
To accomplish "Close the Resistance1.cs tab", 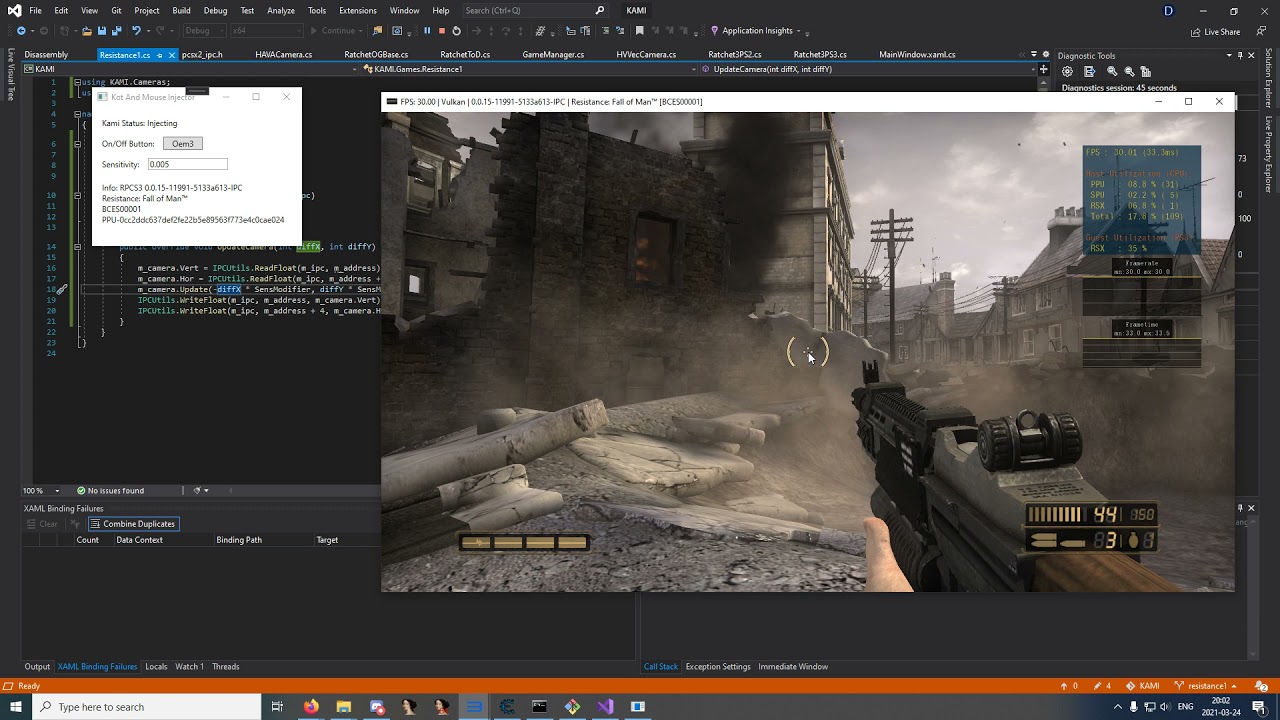I will coord(172,55).
